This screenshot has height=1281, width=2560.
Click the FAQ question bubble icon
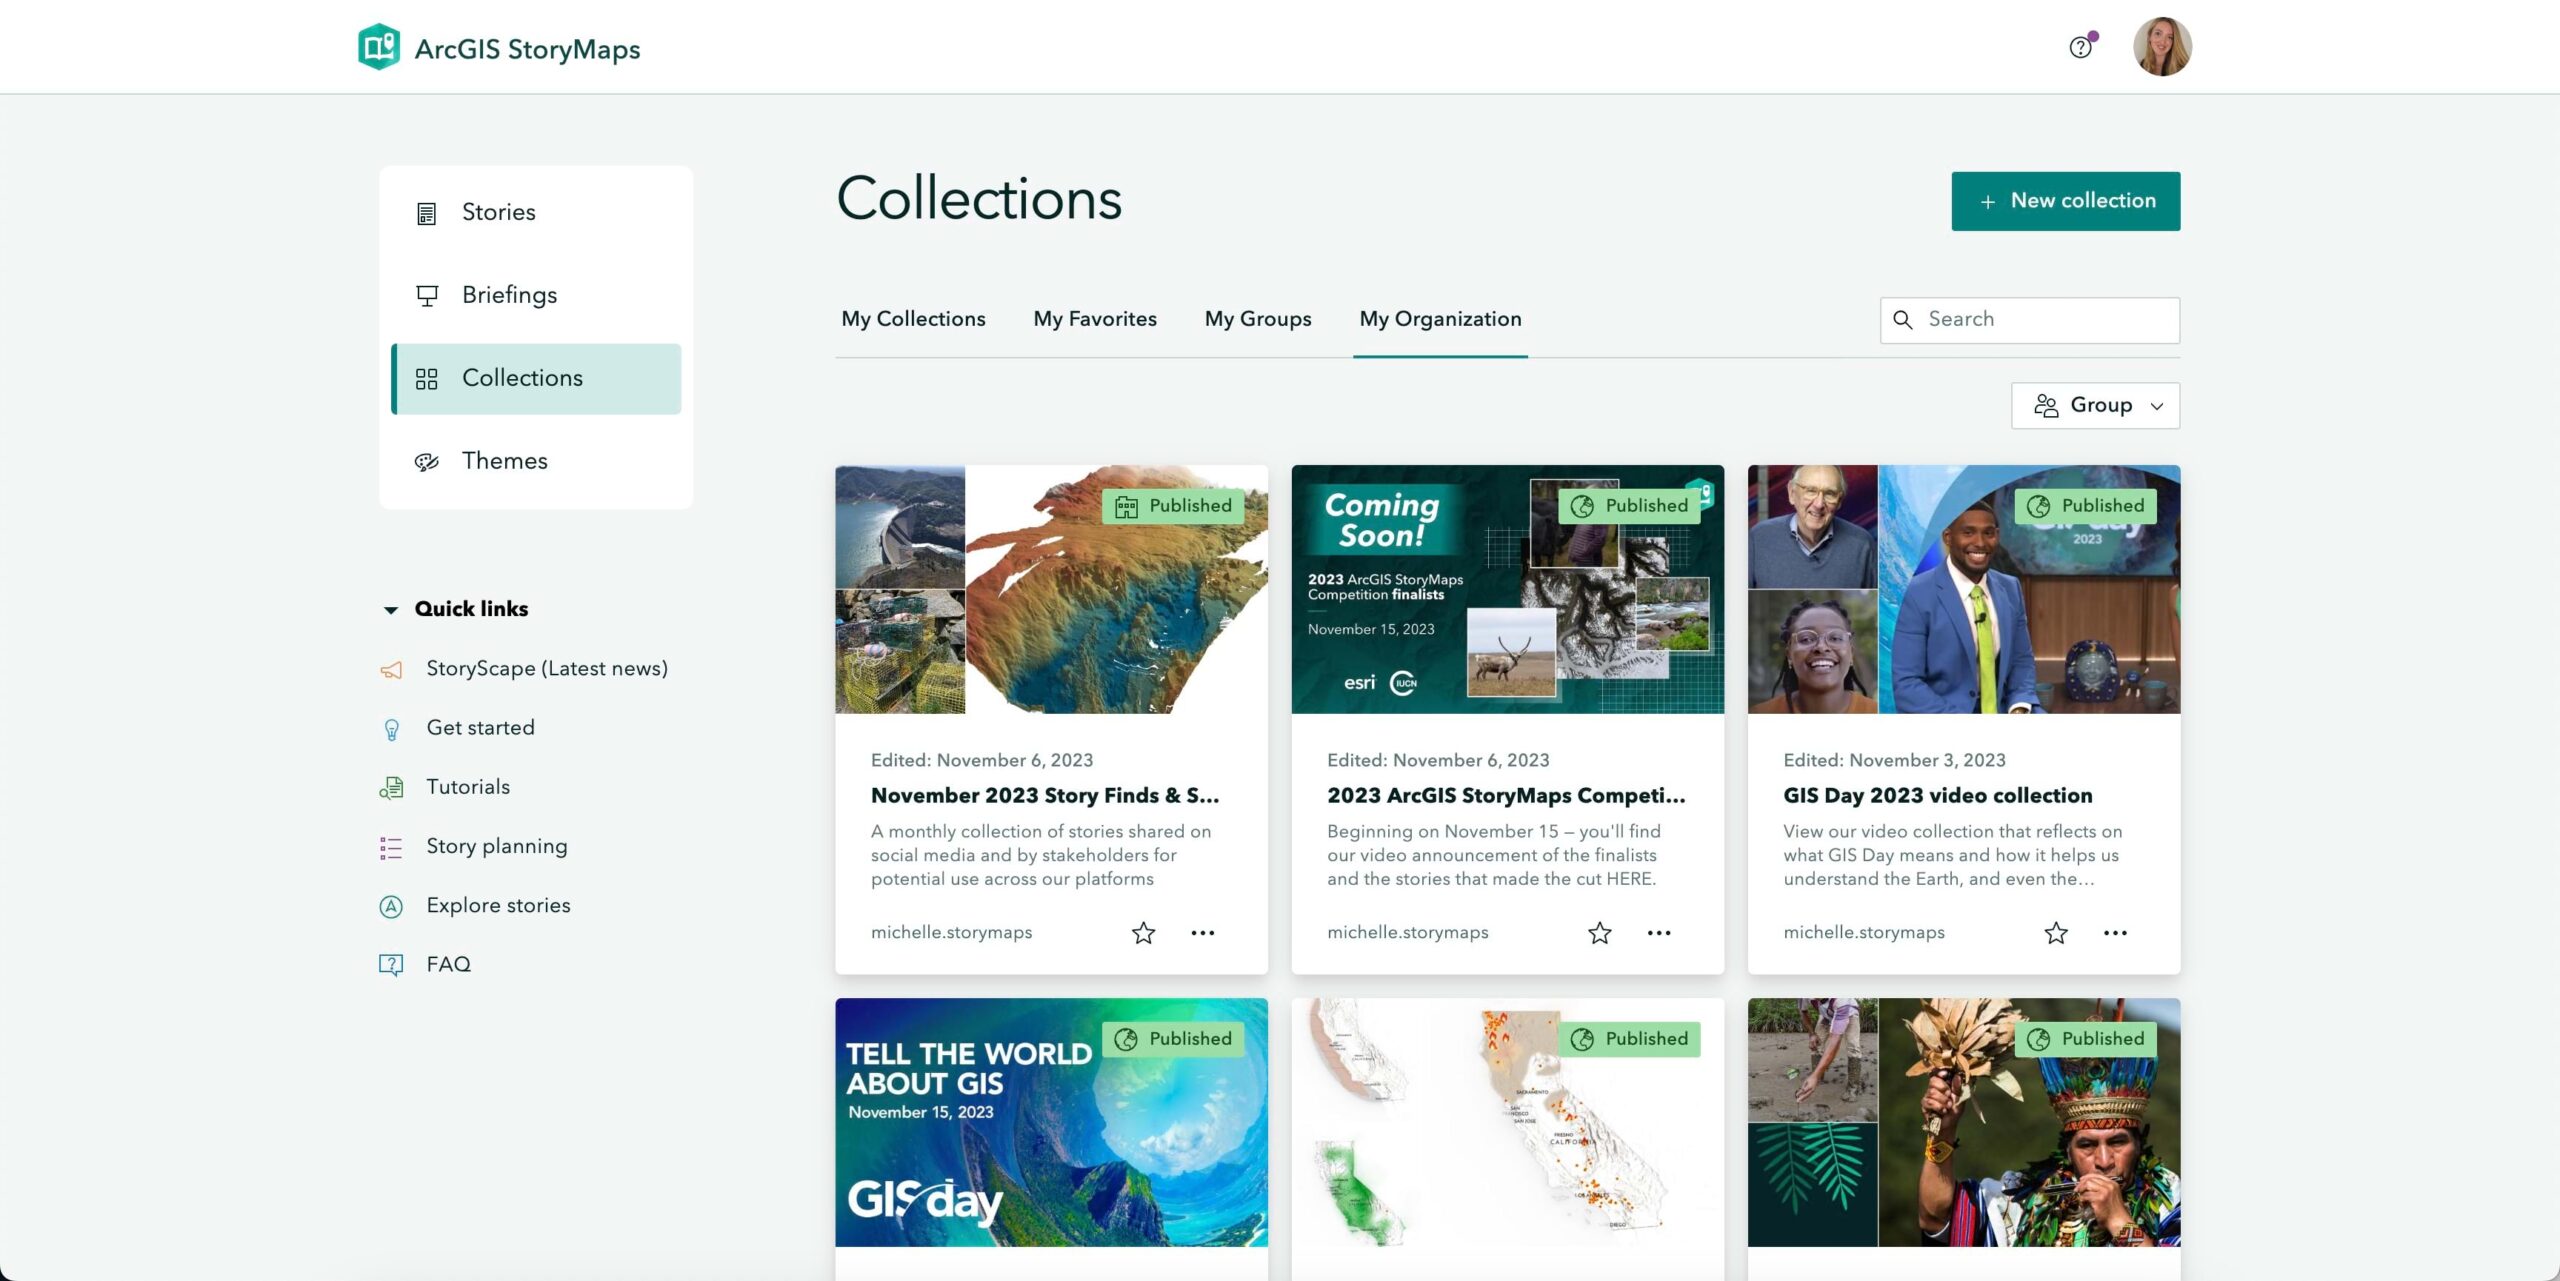[x=391, y=965]
